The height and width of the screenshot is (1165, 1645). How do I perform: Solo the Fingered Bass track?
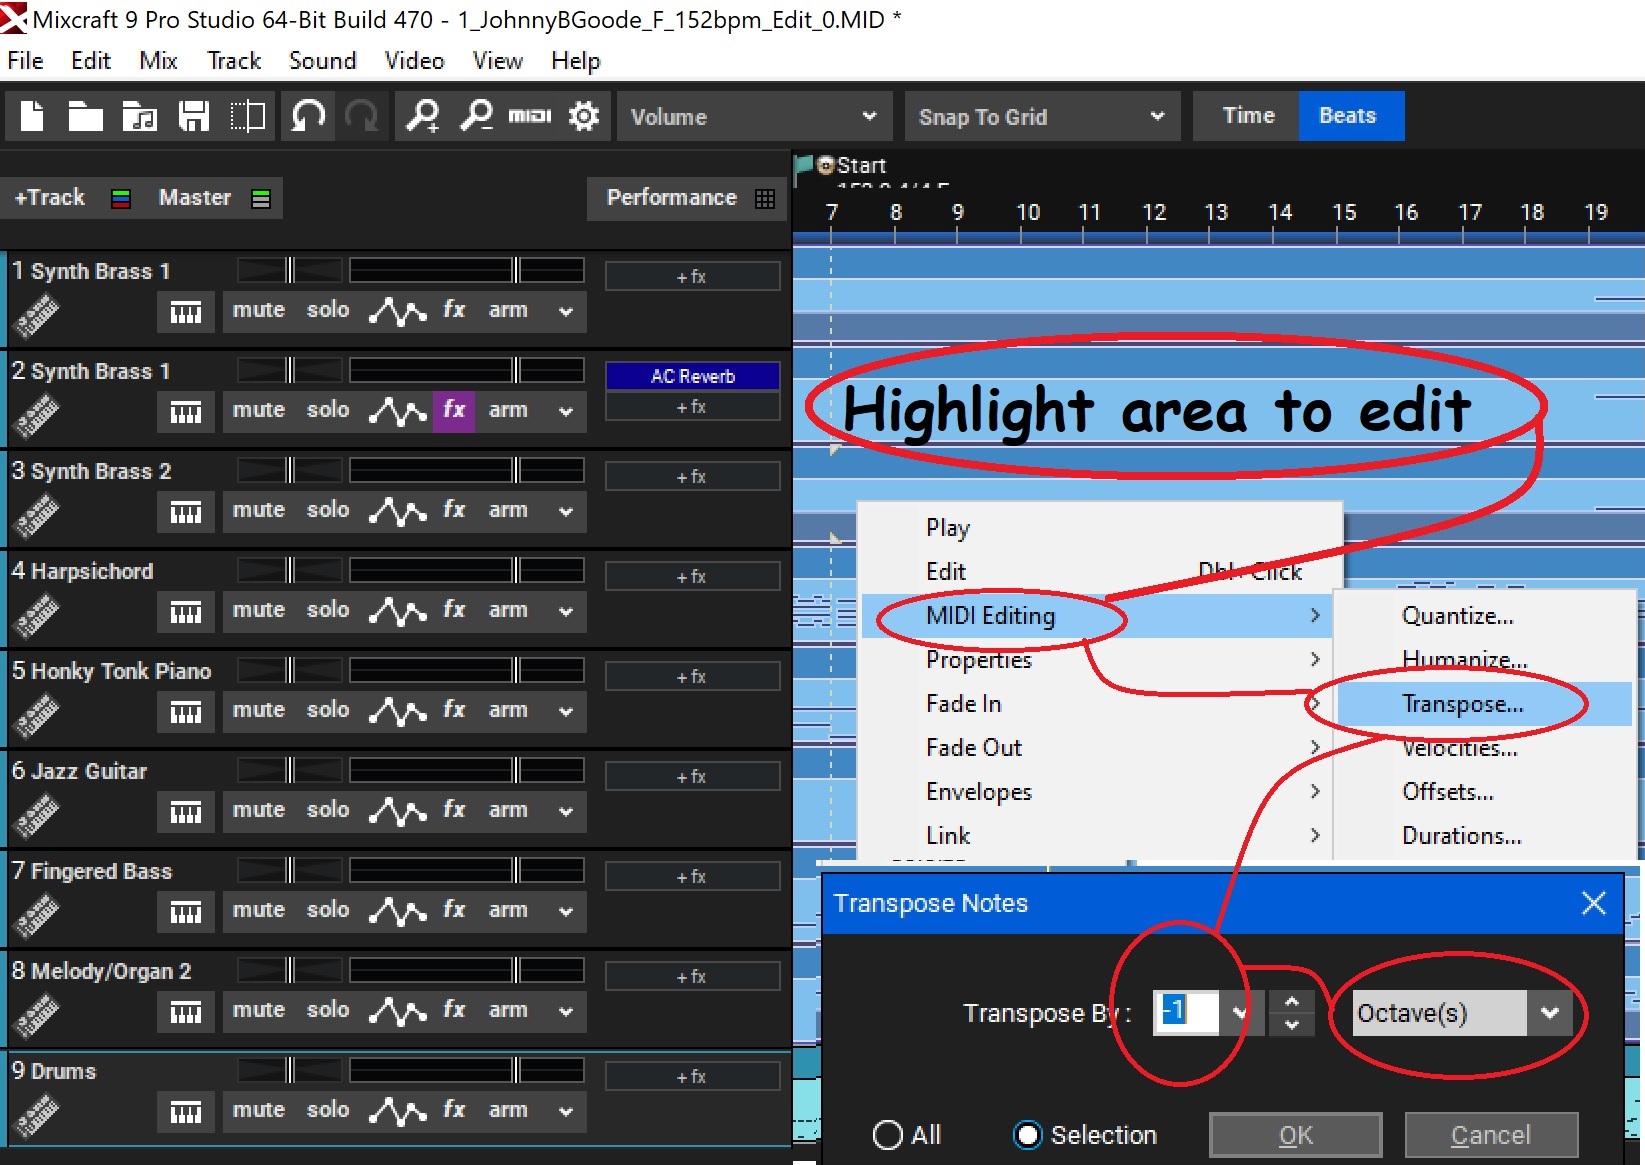pyautogui.click(x=327, y=910)
